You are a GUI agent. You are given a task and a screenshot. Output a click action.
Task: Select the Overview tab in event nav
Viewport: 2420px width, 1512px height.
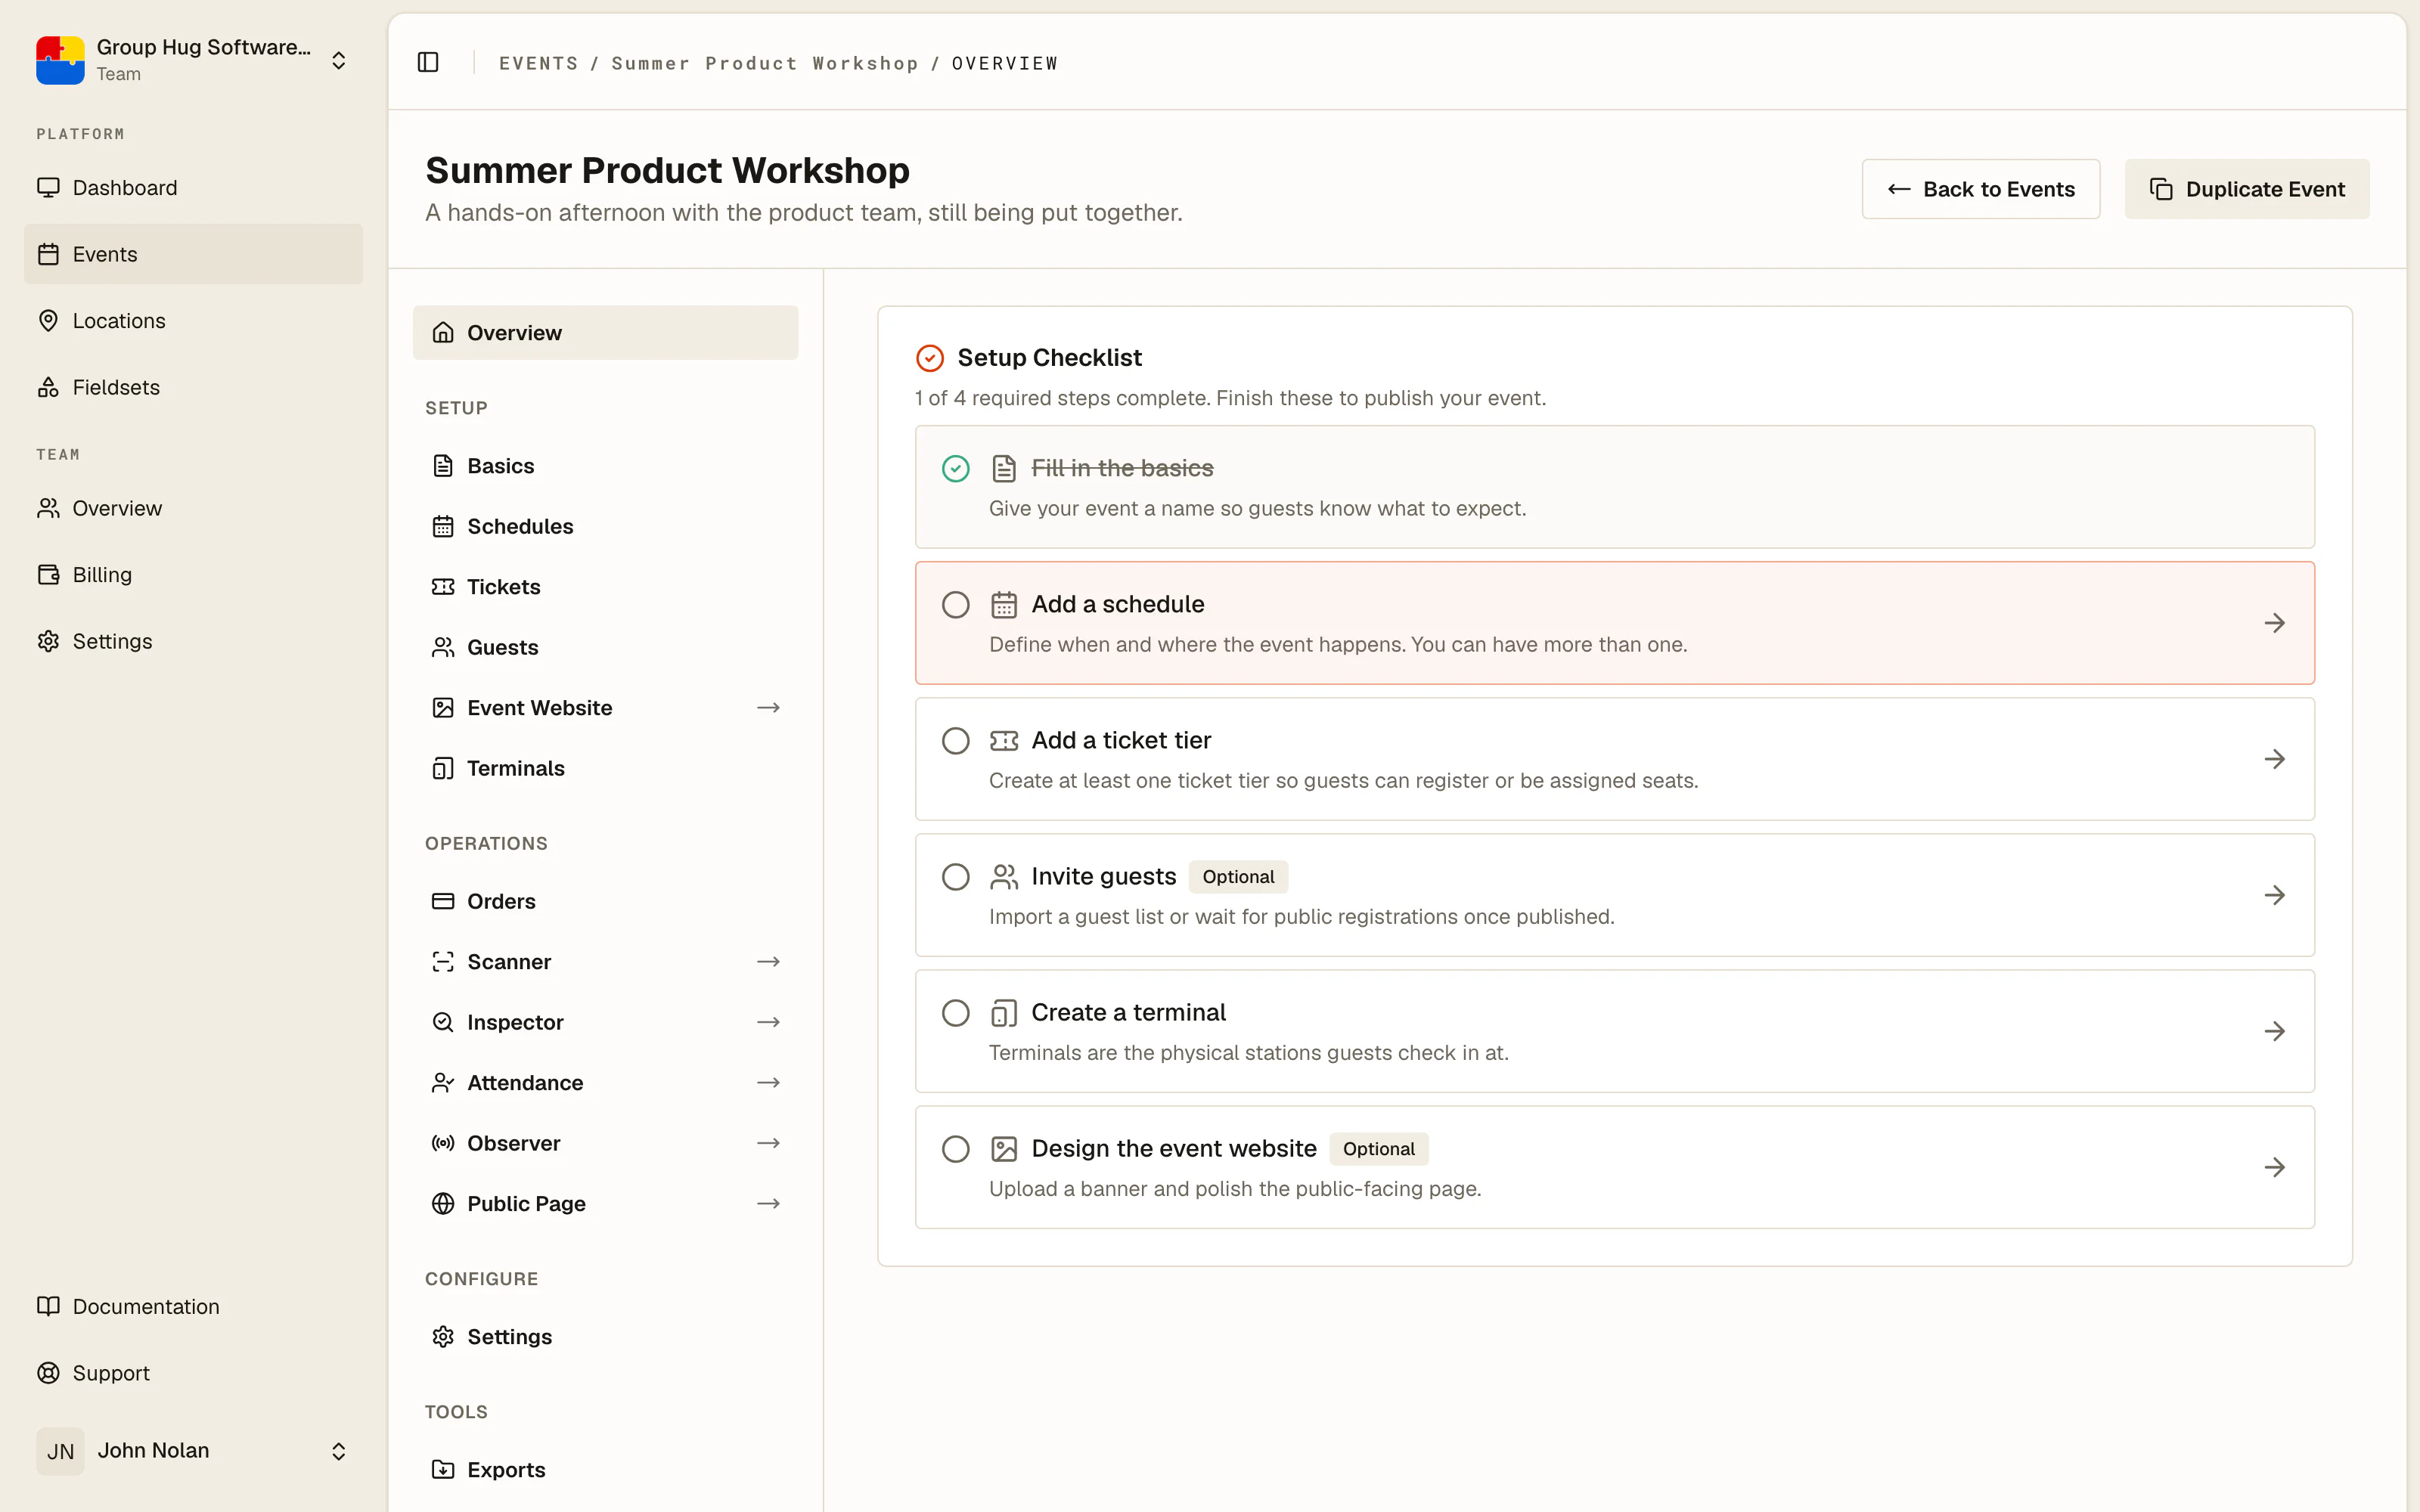605,333
